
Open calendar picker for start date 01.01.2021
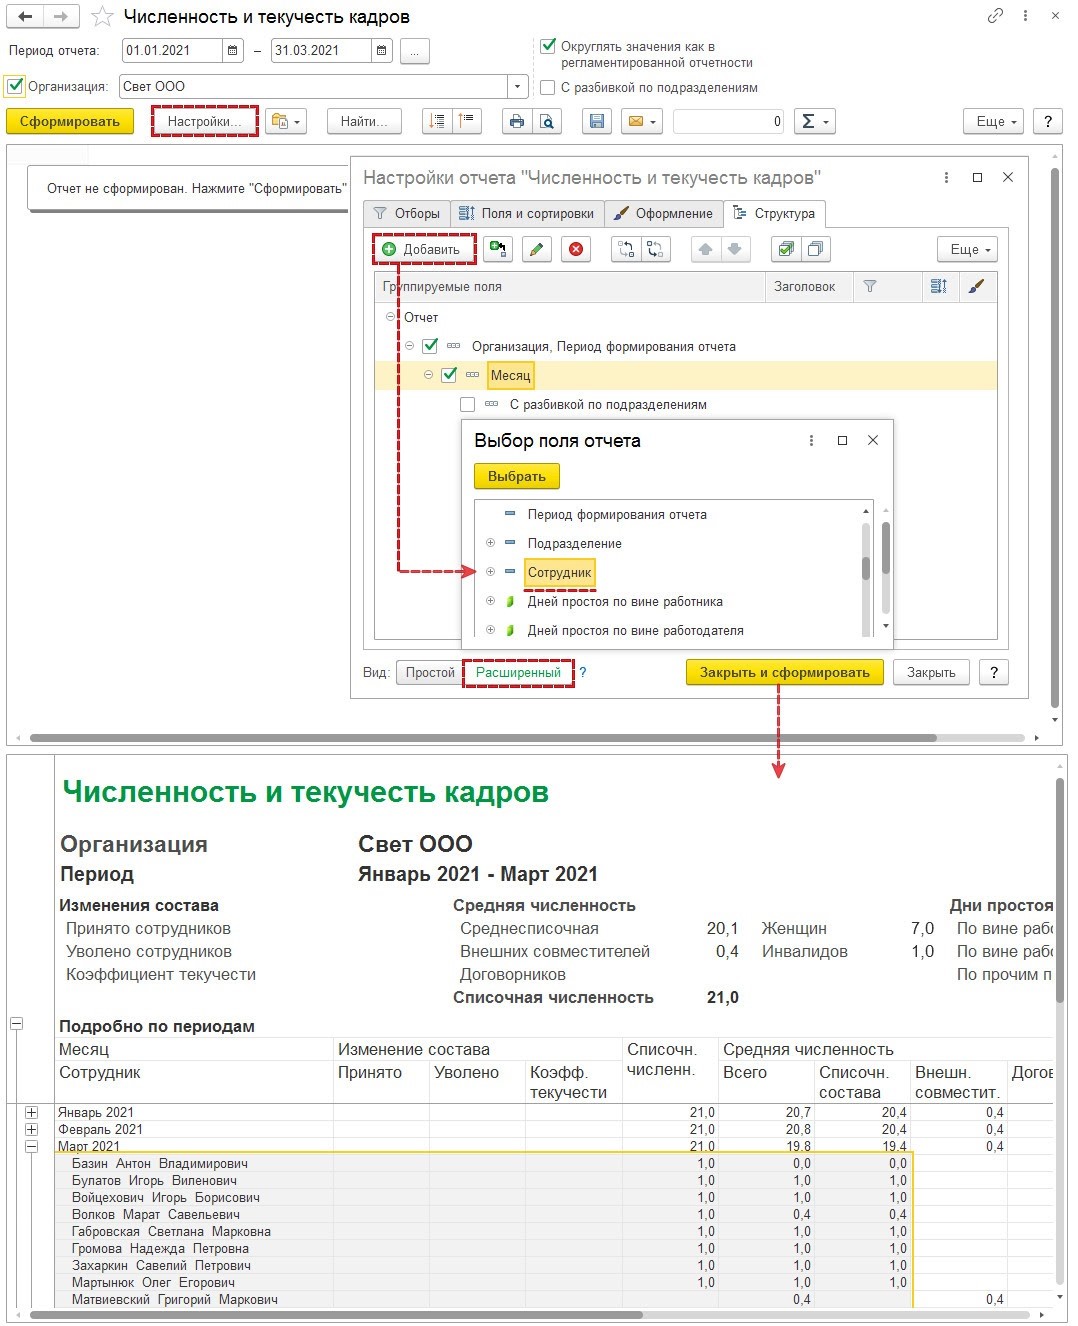pos(233,51)
